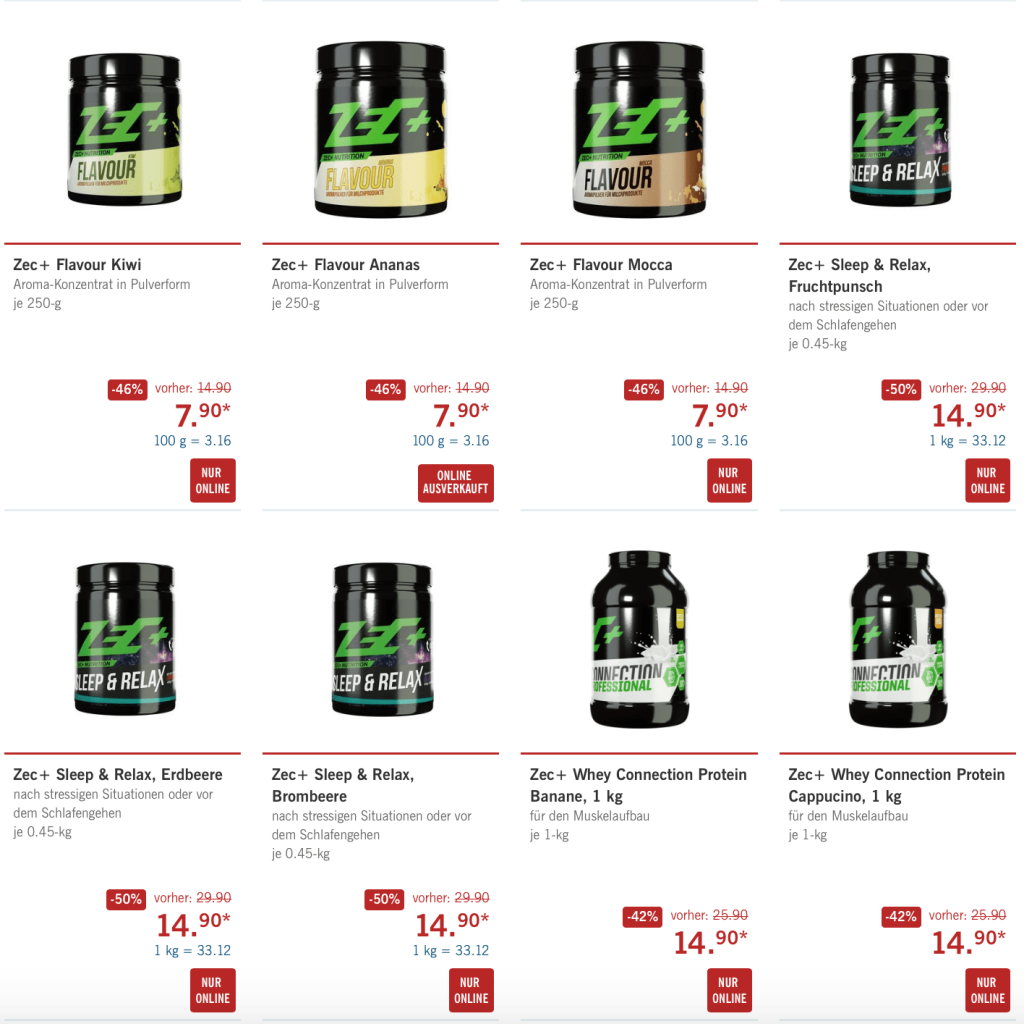Open the Sleep & Relax Fruchtpunsch image
1024x1024 pixels.
[900, 129]
